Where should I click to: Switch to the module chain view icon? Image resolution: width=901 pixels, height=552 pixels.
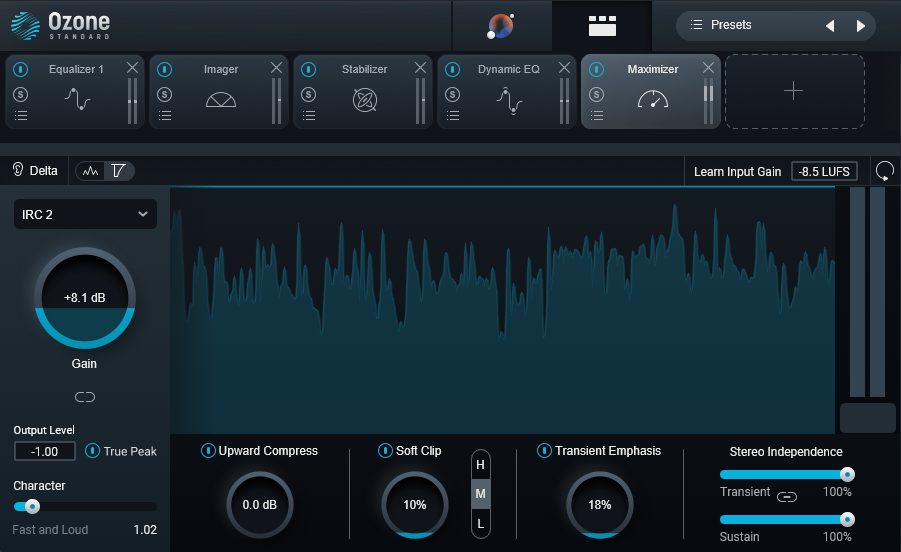[602, 26]
